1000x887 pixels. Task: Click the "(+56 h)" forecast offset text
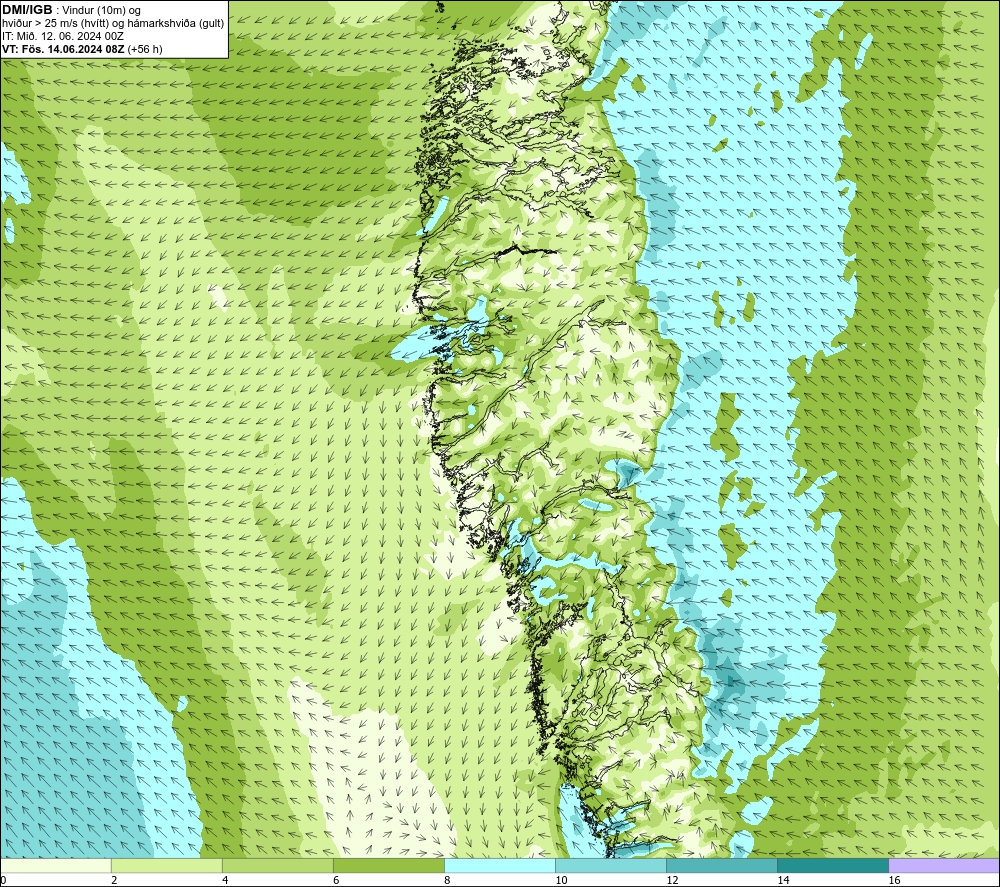pos(145,49)
